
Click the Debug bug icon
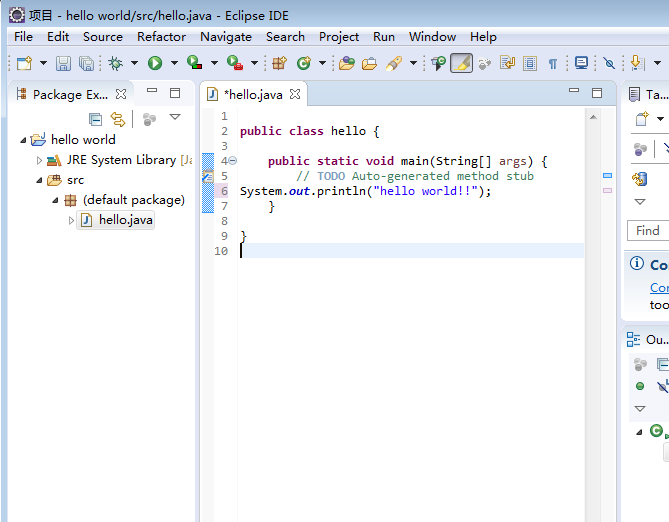116,63
